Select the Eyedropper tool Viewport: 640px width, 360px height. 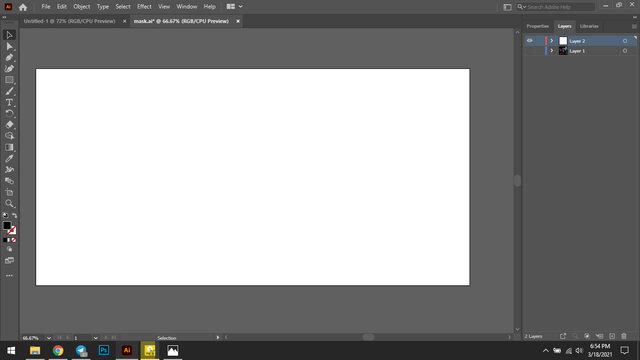pyautogui.click(x=9, y=158)
